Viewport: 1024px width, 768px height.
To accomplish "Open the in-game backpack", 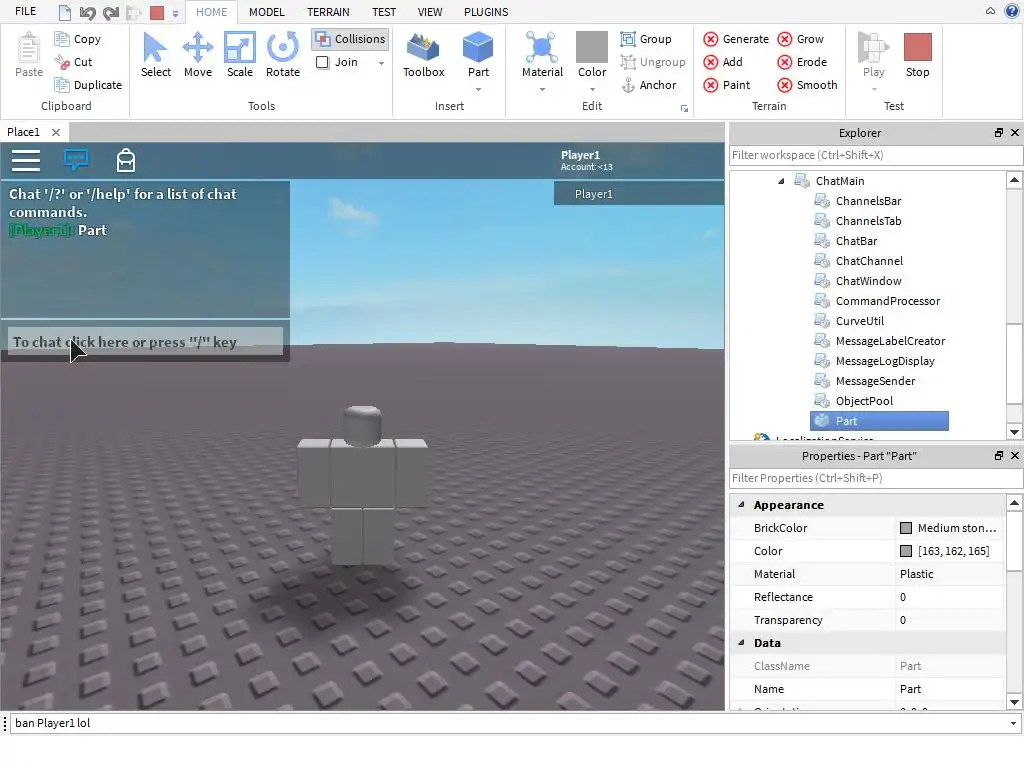I will (x=125, y=160).
